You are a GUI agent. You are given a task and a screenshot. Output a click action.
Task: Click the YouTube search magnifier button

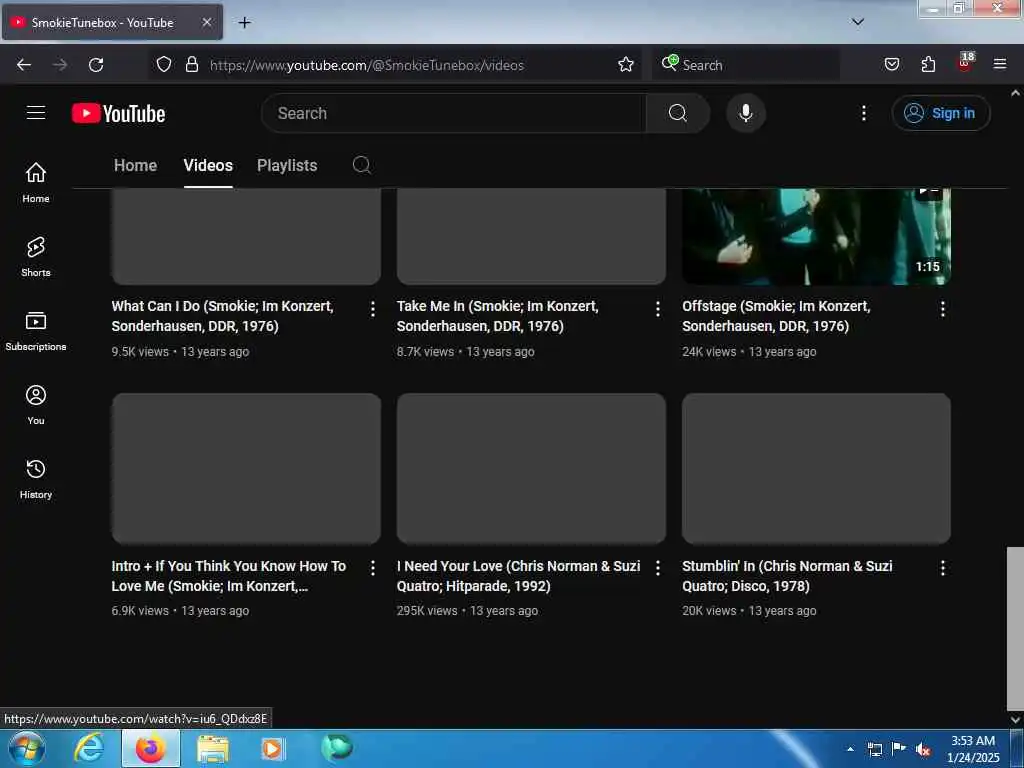click(677, 114)
